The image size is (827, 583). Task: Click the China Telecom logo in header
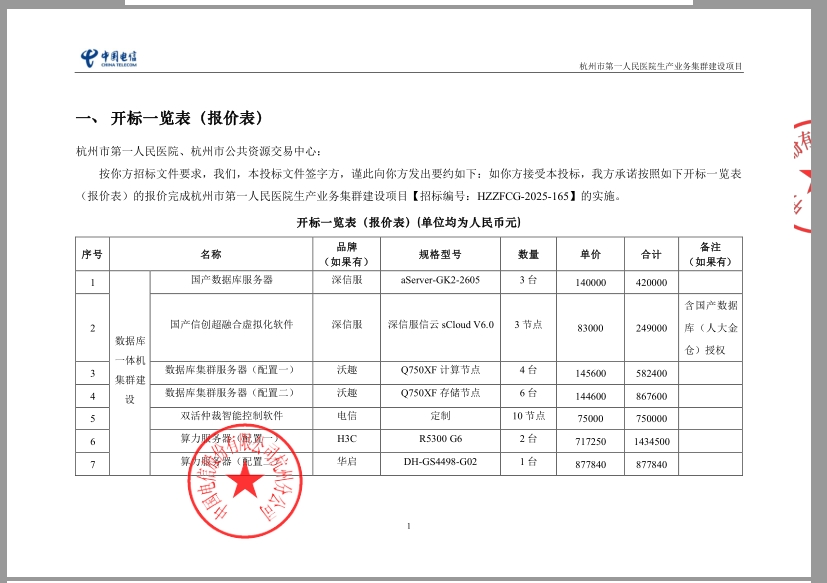click(110, 59)
